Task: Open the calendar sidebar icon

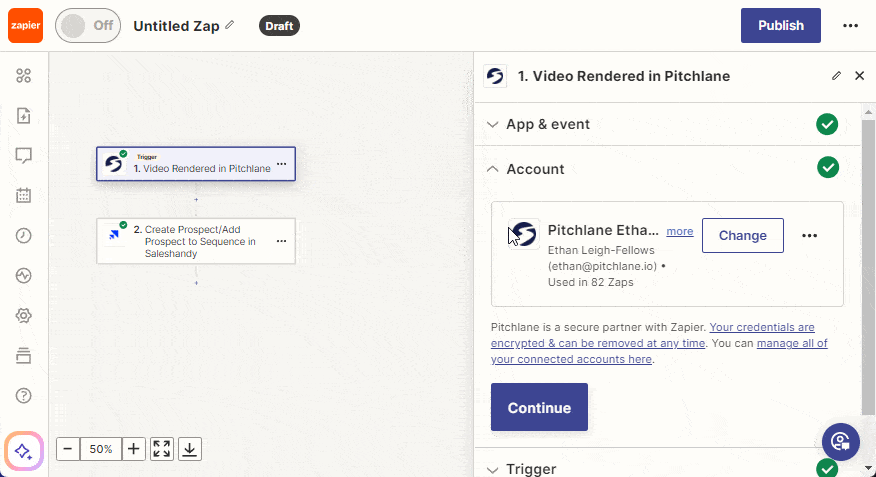Action: click(23, 195)
